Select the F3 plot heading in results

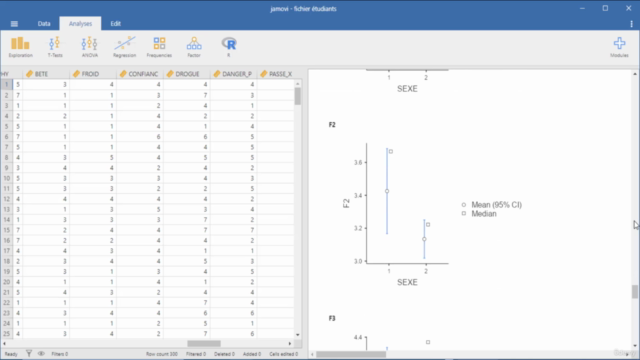click(x=332, y=318)
